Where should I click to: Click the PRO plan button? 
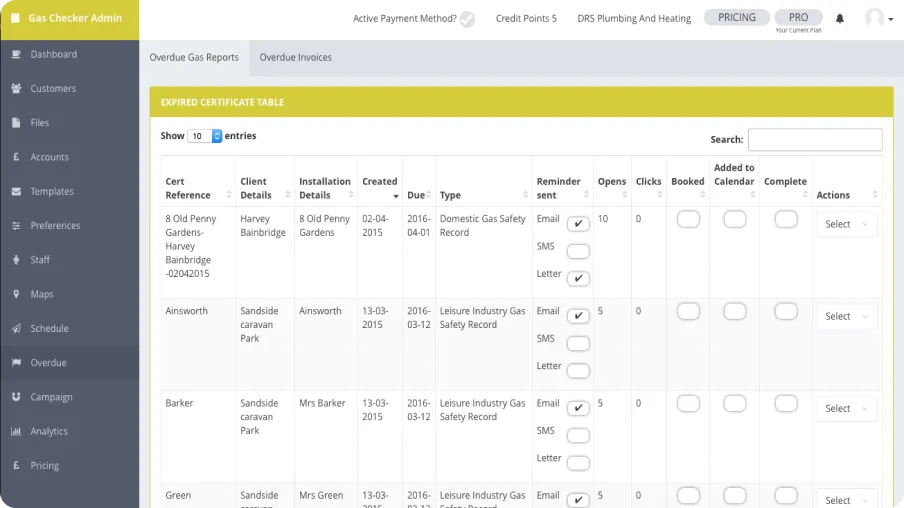pyautogui.click(x=798, y=17)
